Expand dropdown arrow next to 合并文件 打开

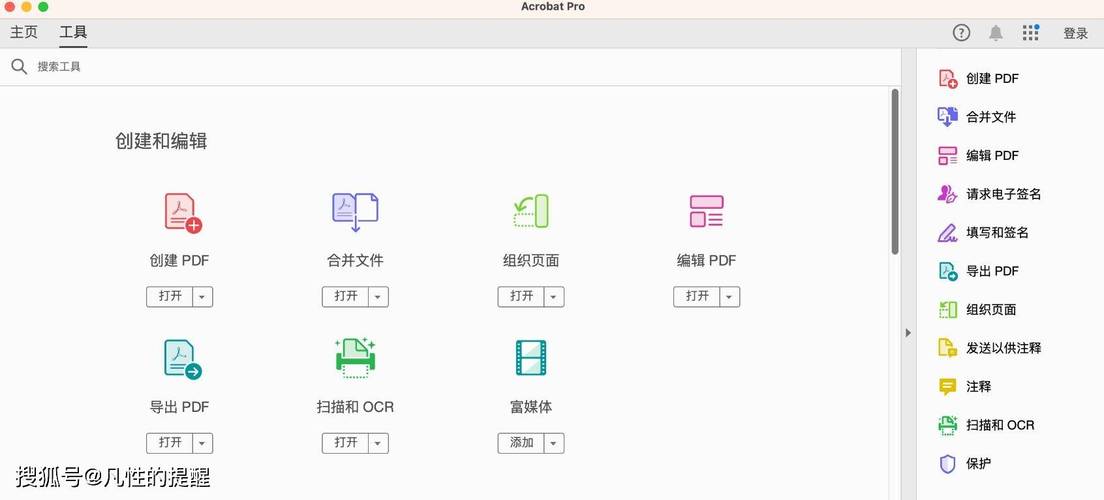pos(378,297)
